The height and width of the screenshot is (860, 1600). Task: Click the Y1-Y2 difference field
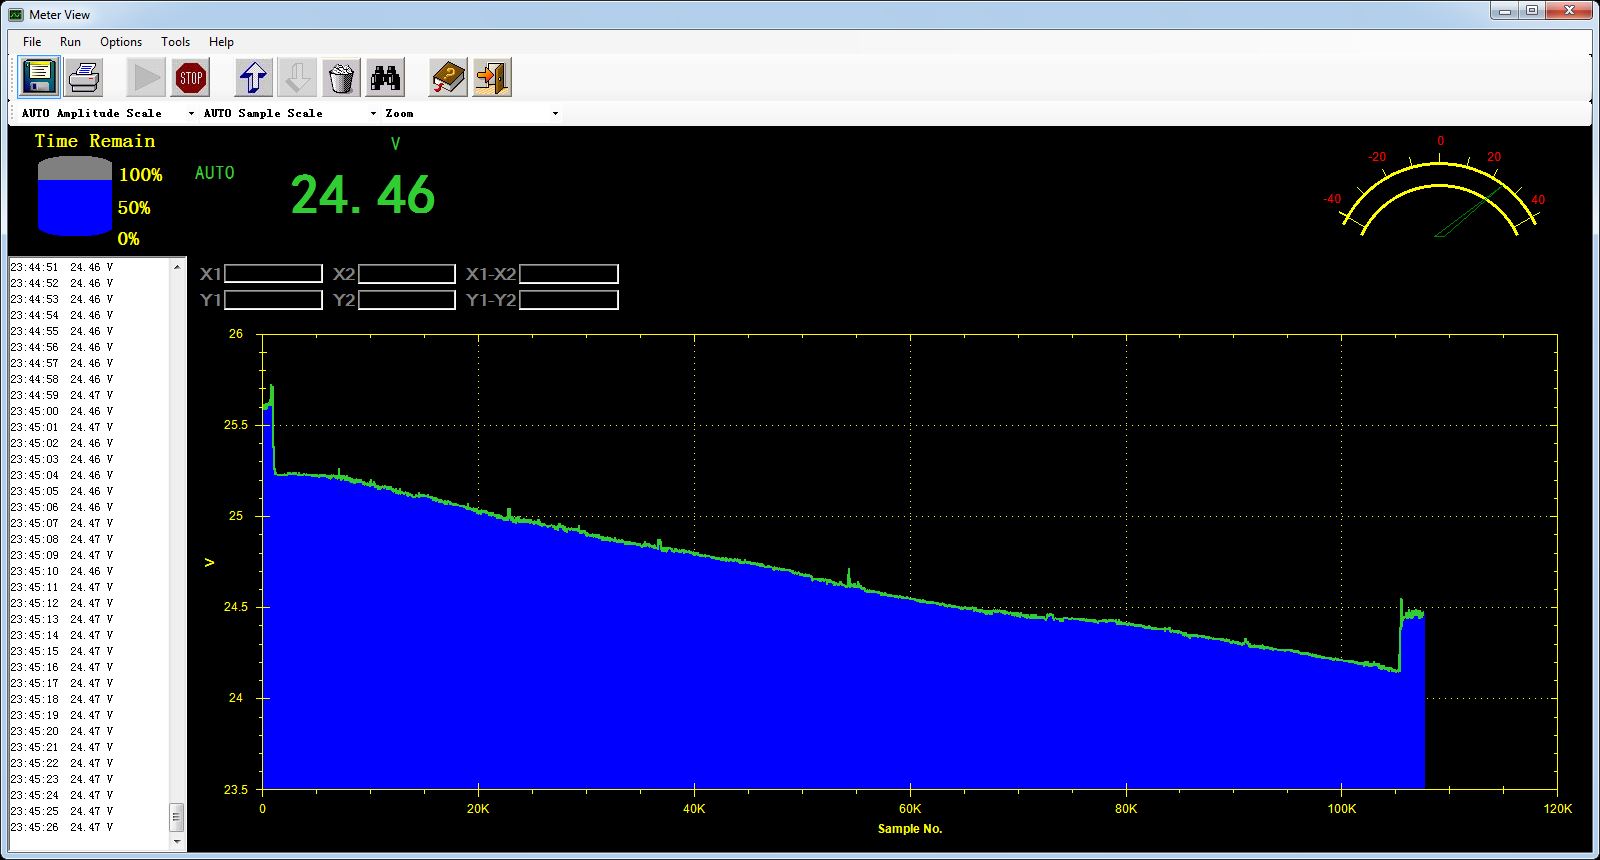coord(569,300)
